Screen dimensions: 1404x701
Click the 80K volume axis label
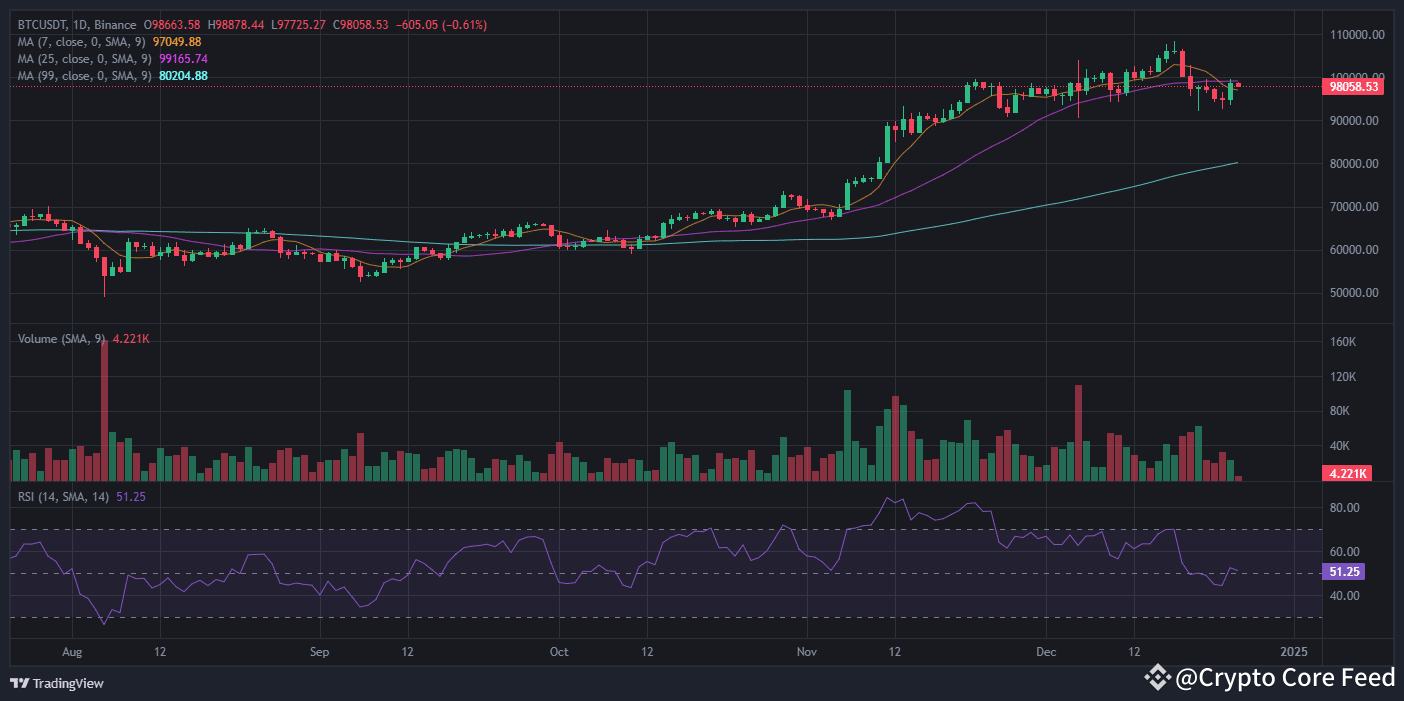point(1339,411)
